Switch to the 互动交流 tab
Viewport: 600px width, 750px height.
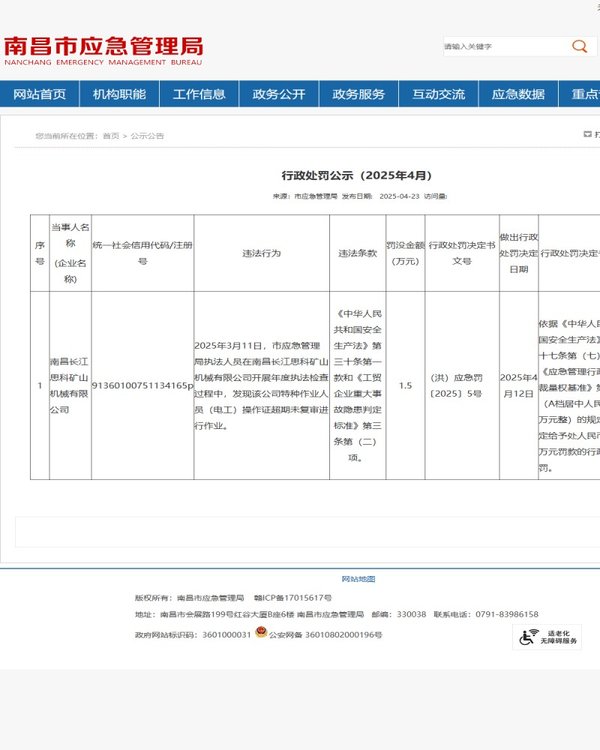coord(439,94)
